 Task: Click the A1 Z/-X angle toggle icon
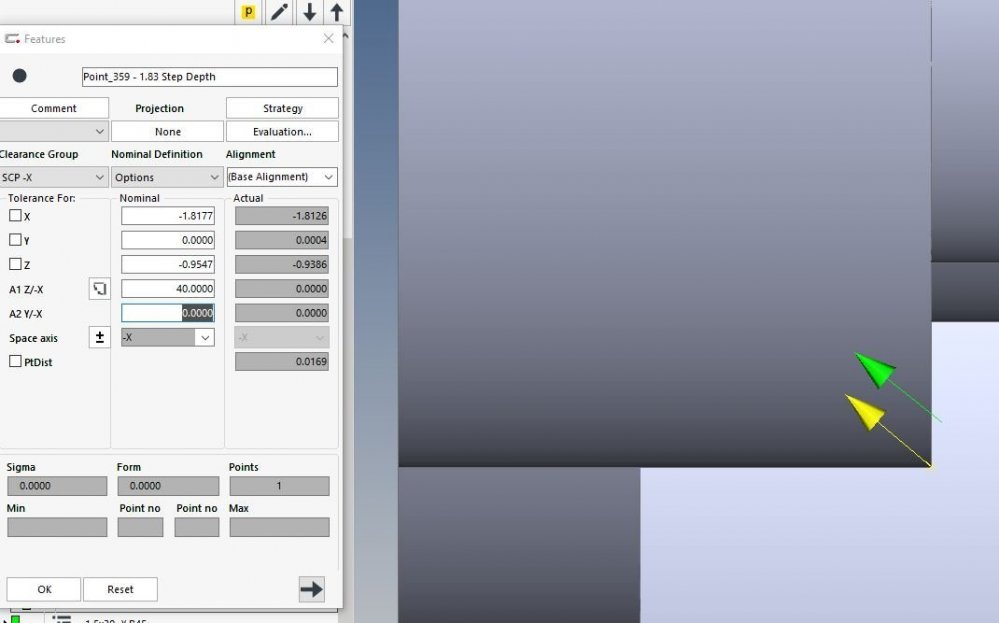(99, 289)
